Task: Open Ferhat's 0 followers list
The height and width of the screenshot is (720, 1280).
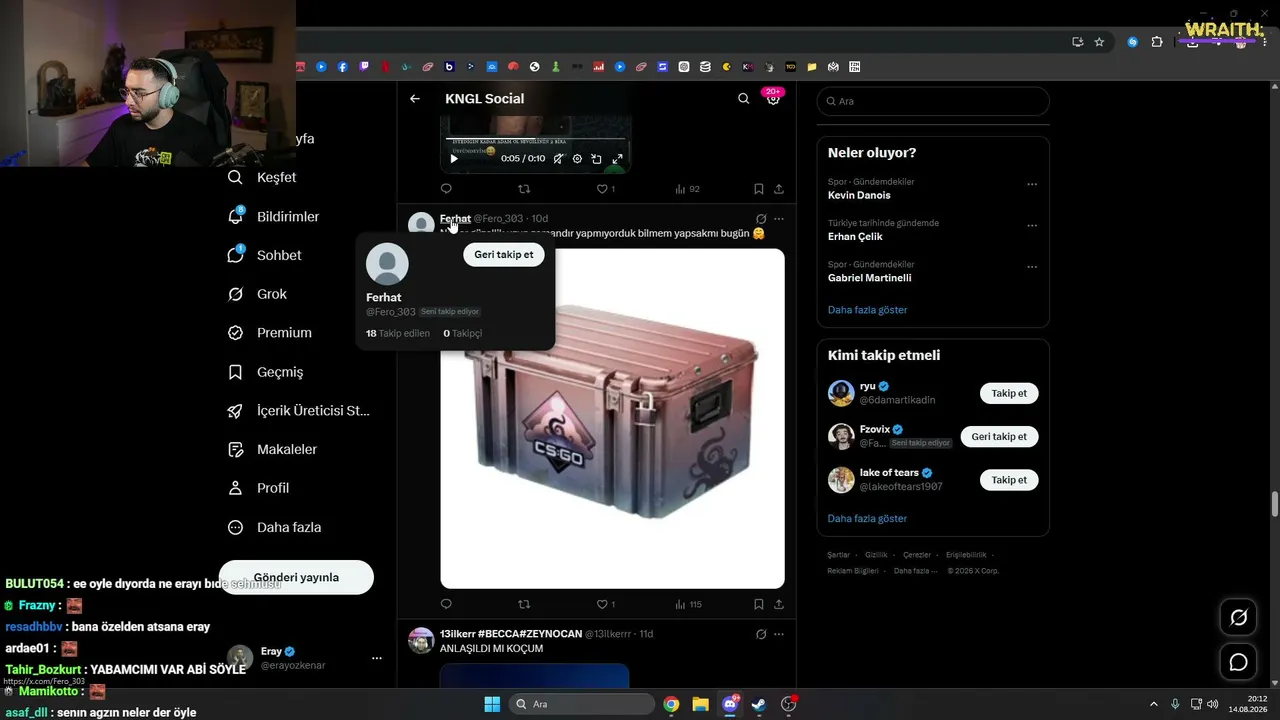Action: pos(463,333)
